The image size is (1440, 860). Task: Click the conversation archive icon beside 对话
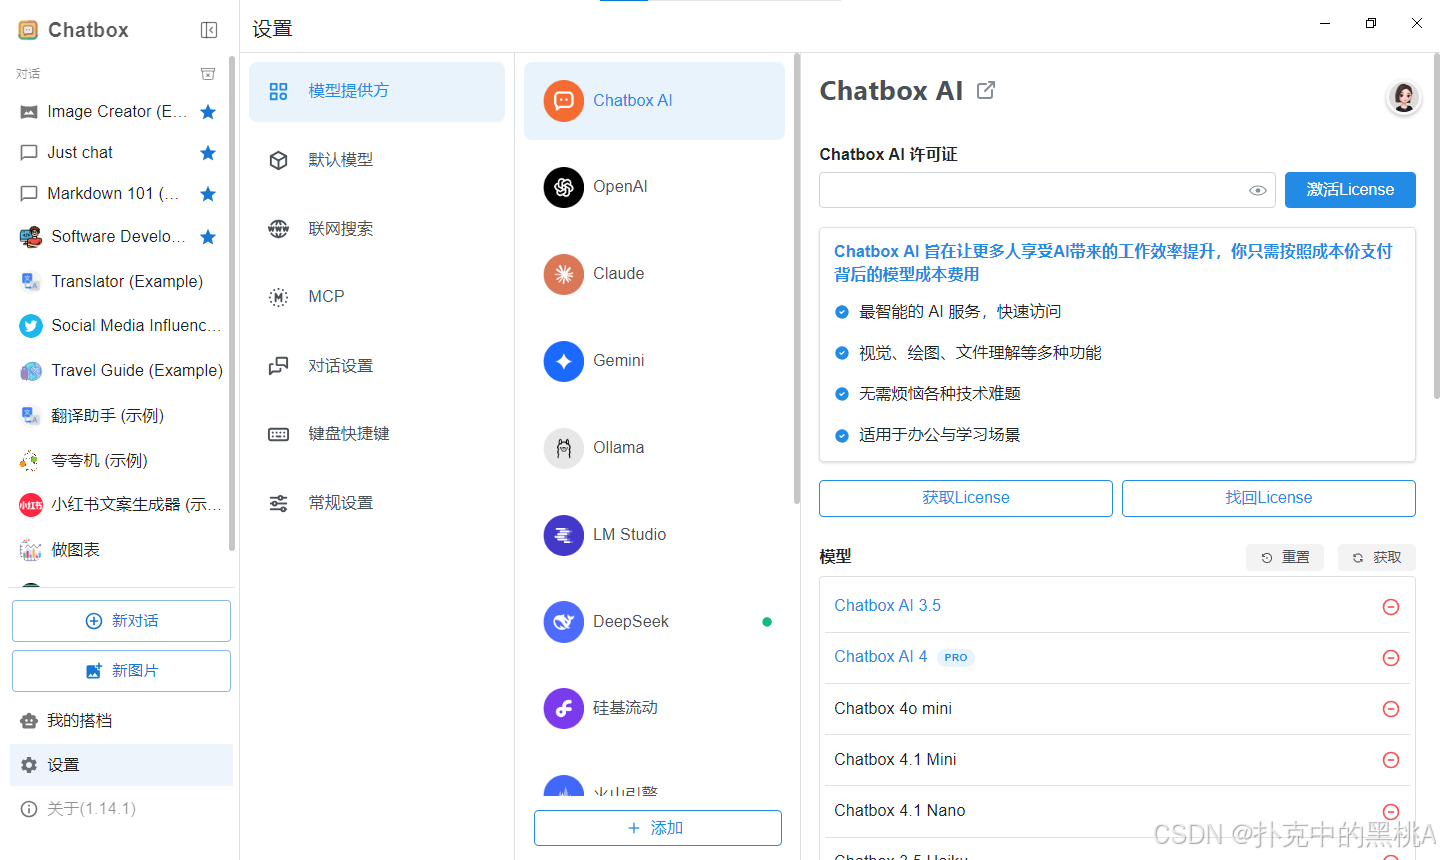[208, 74]
